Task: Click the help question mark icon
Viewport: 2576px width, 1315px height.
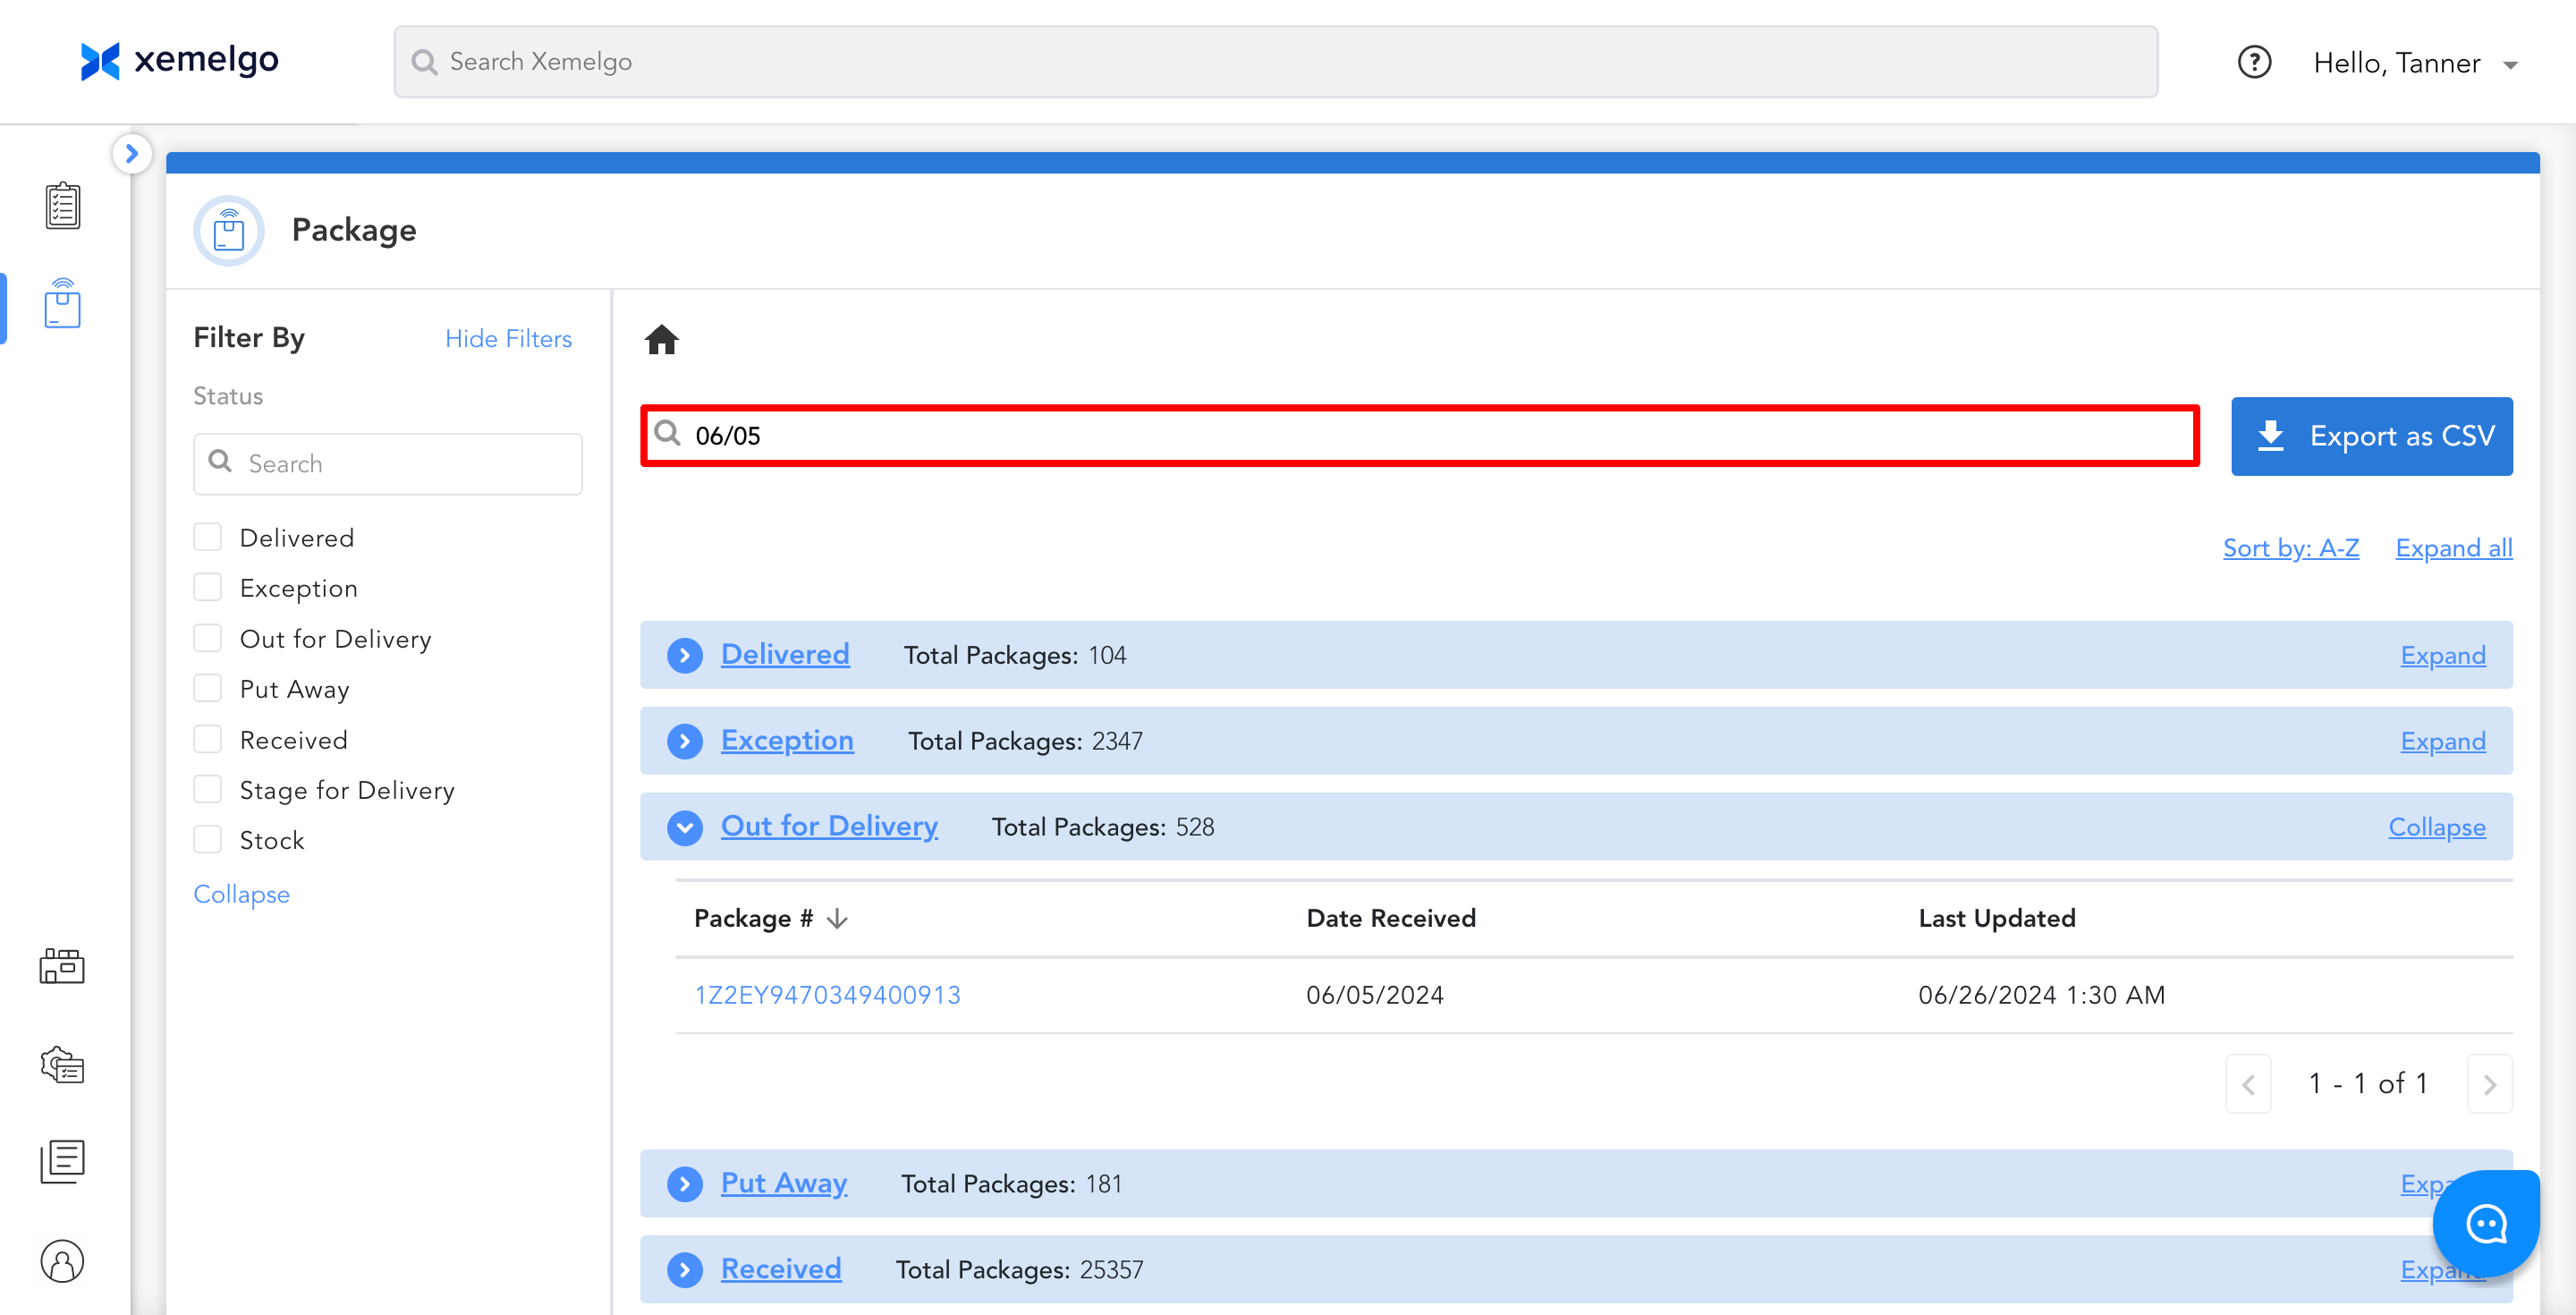Action: [x=2254, y=63]
